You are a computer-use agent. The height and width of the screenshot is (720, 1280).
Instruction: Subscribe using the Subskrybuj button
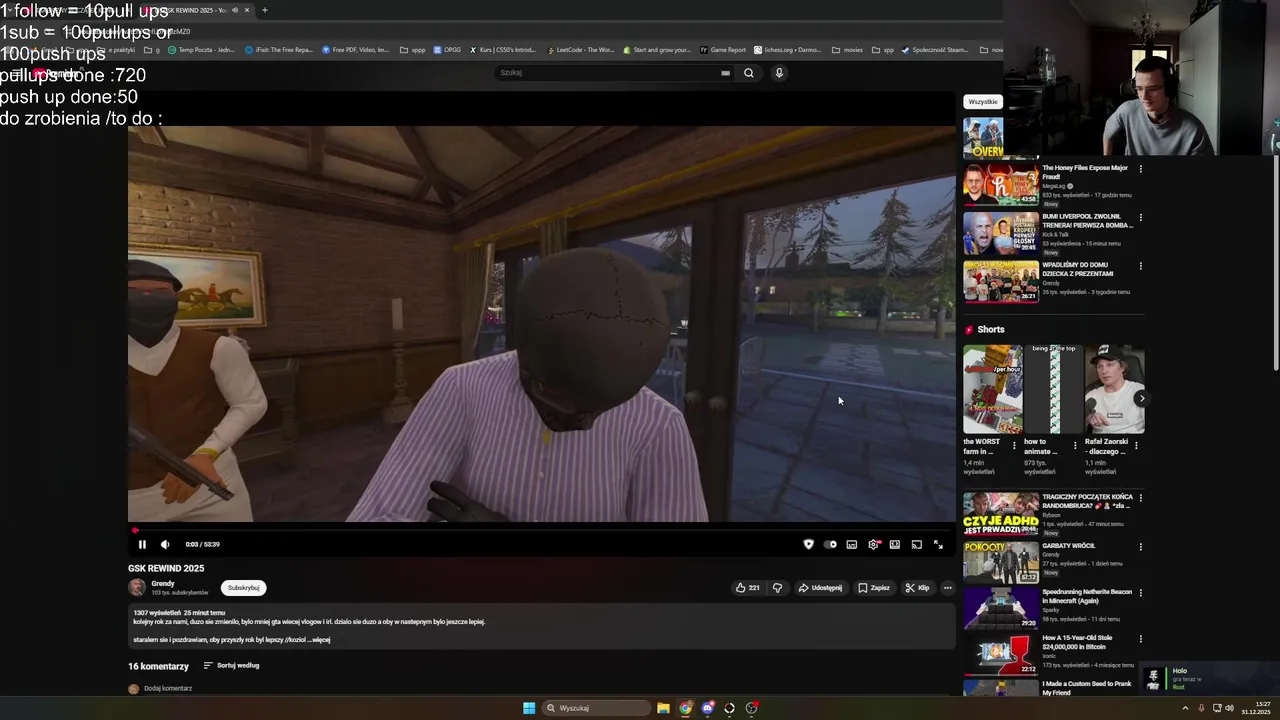[243, 588]
